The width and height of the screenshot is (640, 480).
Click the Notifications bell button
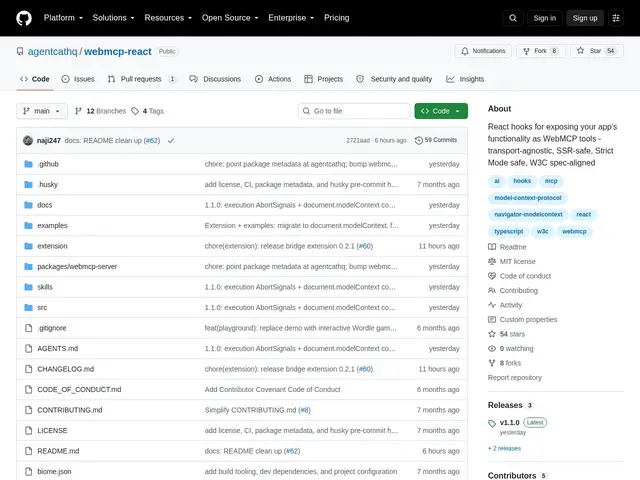click(483, 51)
